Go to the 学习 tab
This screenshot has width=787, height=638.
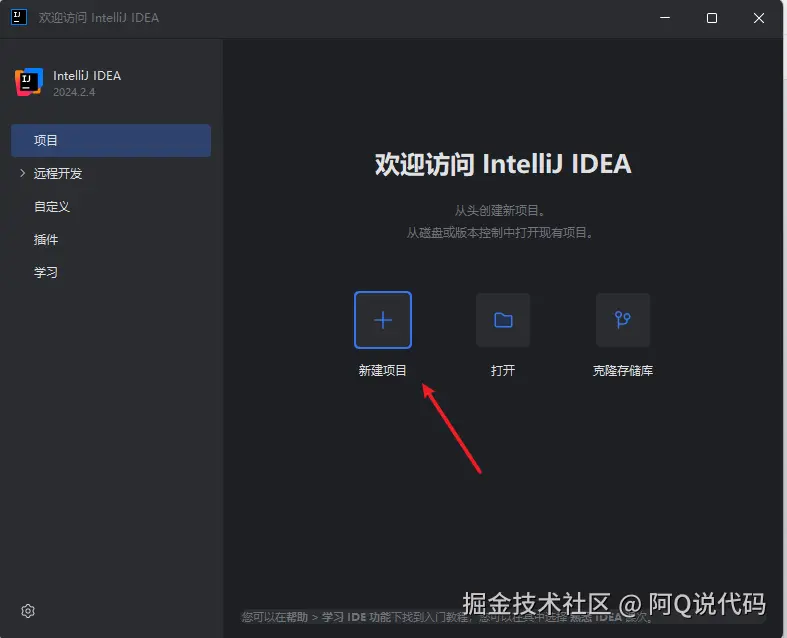[46, 273]
